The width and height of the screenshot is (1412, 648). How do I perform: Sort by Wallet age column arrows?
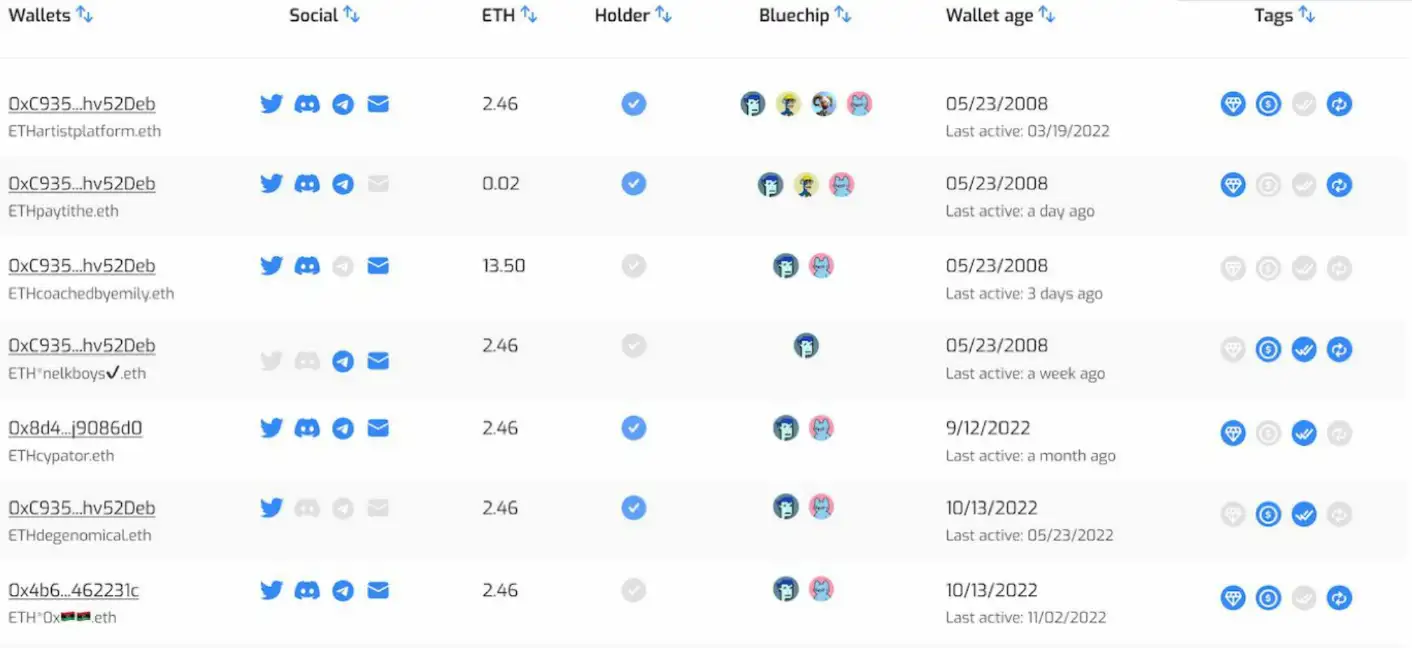click(1046, 15)
